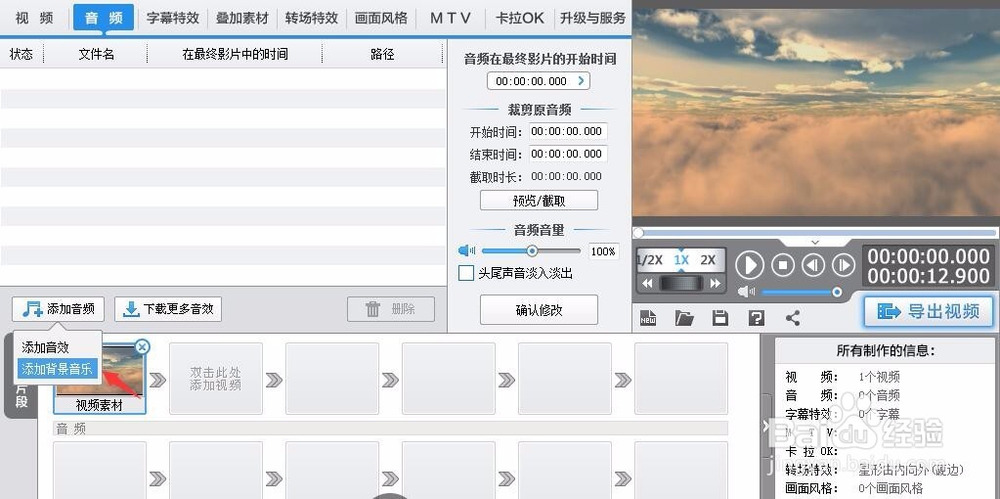
Task: Click the preview play button
Action: [749, 264]
